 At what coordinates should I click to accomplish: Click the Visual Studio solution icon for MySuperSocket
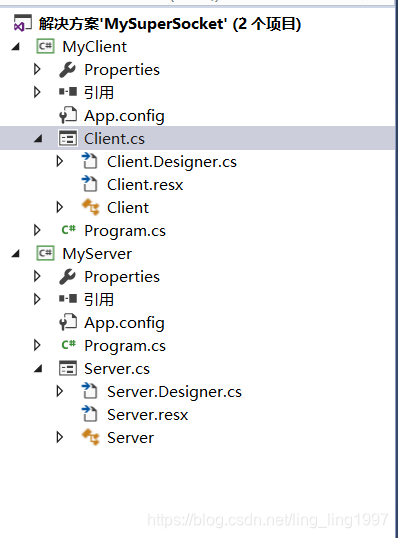[x=22, y=24]
